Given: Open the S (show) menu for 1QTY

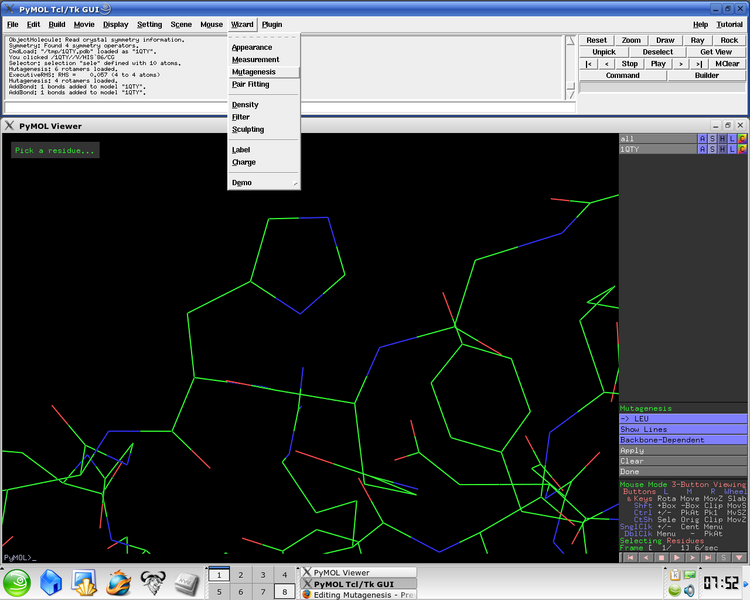Looking at the screenshot, I should [713, 149].
